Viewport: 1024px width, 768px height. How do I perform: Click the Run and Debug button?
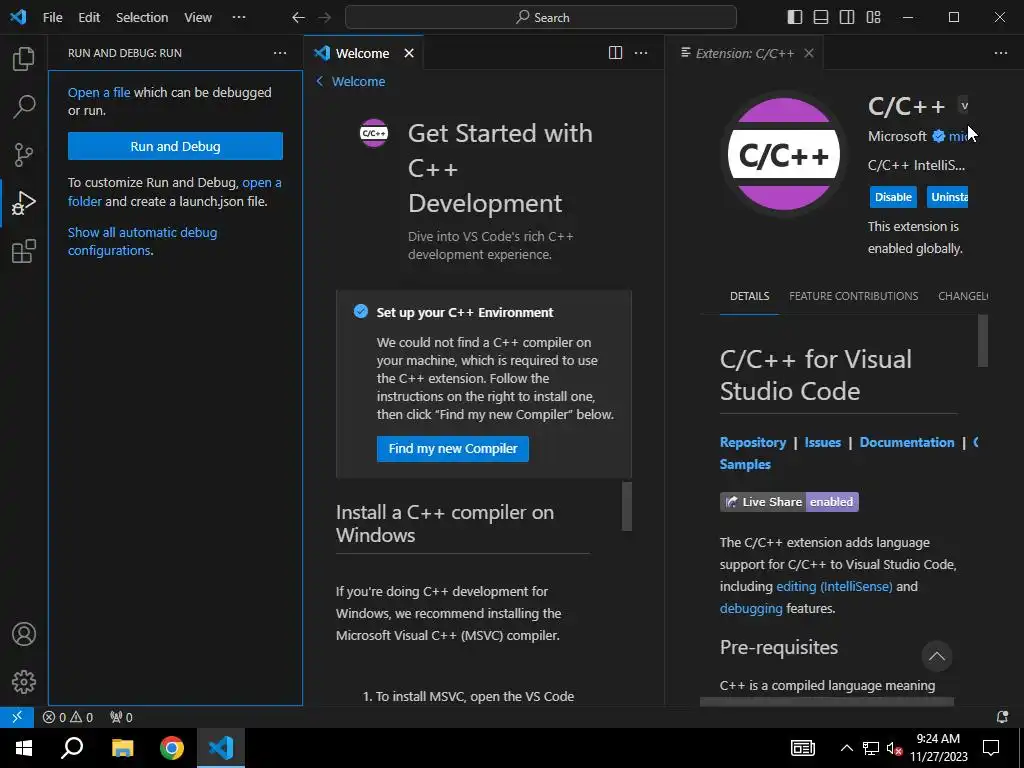point(175,146)
